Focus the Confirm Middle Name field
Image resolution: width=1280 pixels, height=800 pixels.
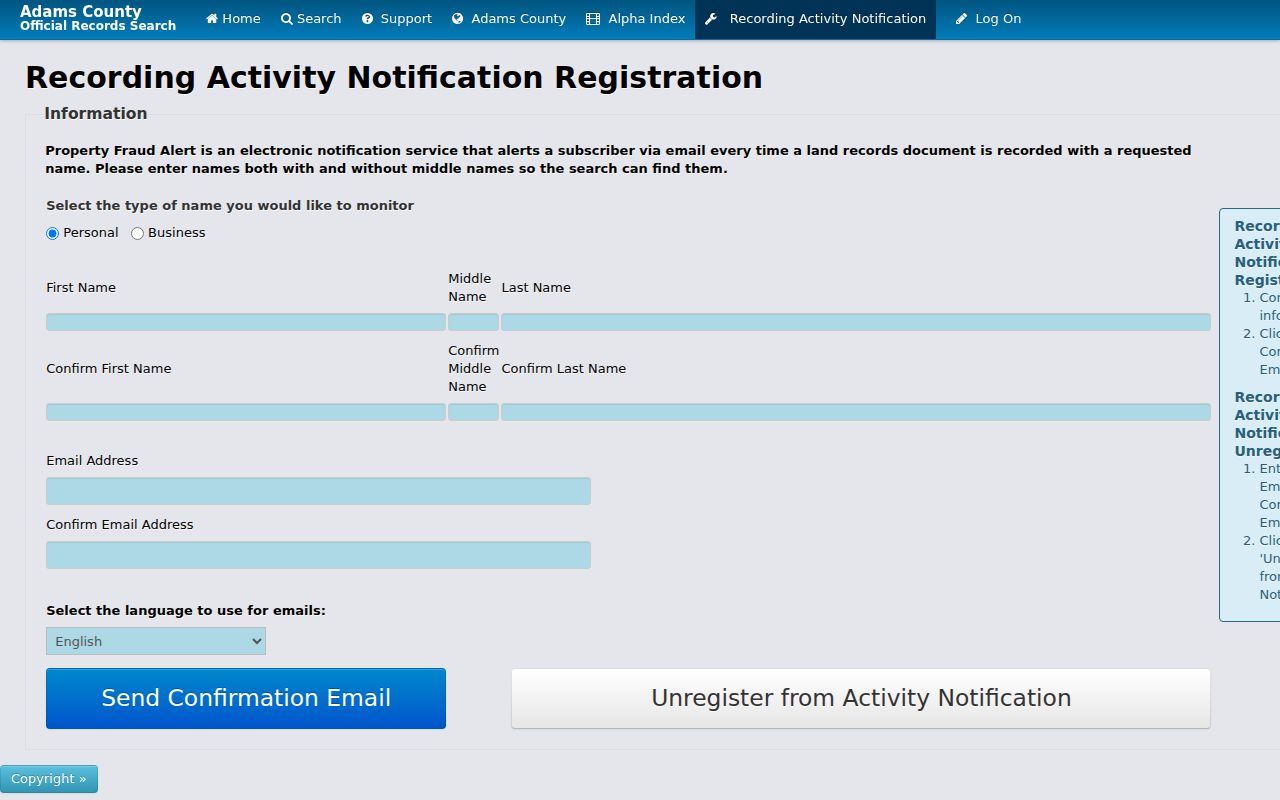[473, 412]
